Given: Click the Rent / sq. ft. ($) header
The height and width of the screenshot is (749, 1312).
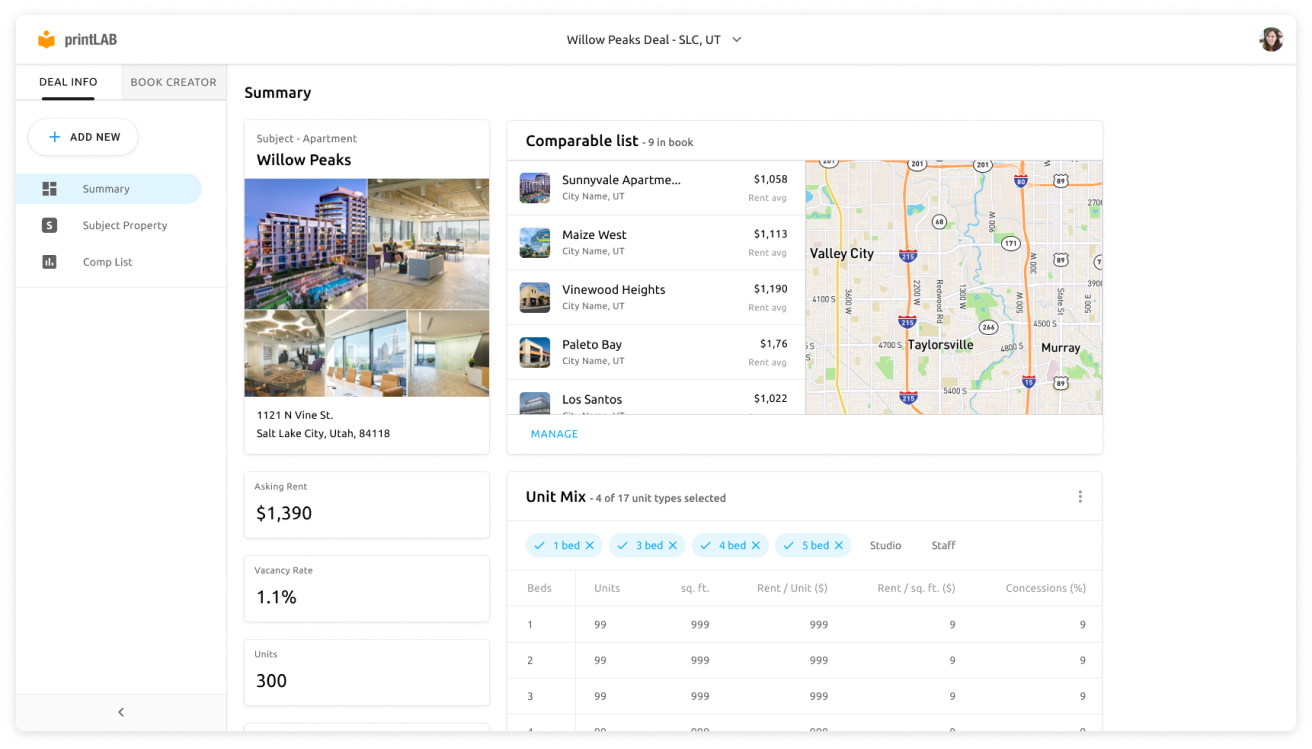Looking at the screenshot, I should 916,588.
